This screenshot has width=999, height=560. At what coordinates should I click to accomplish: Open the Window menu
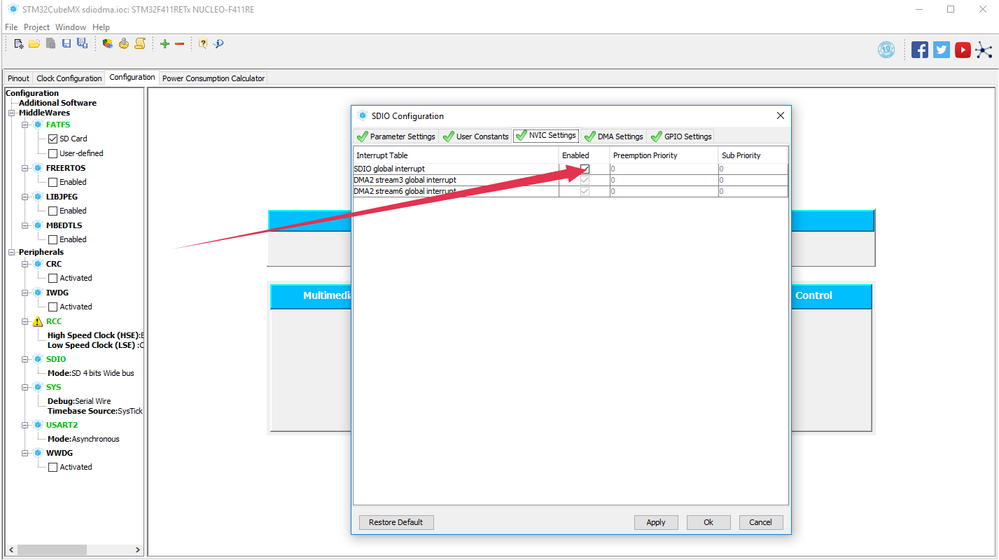click(x=70, y=27)
